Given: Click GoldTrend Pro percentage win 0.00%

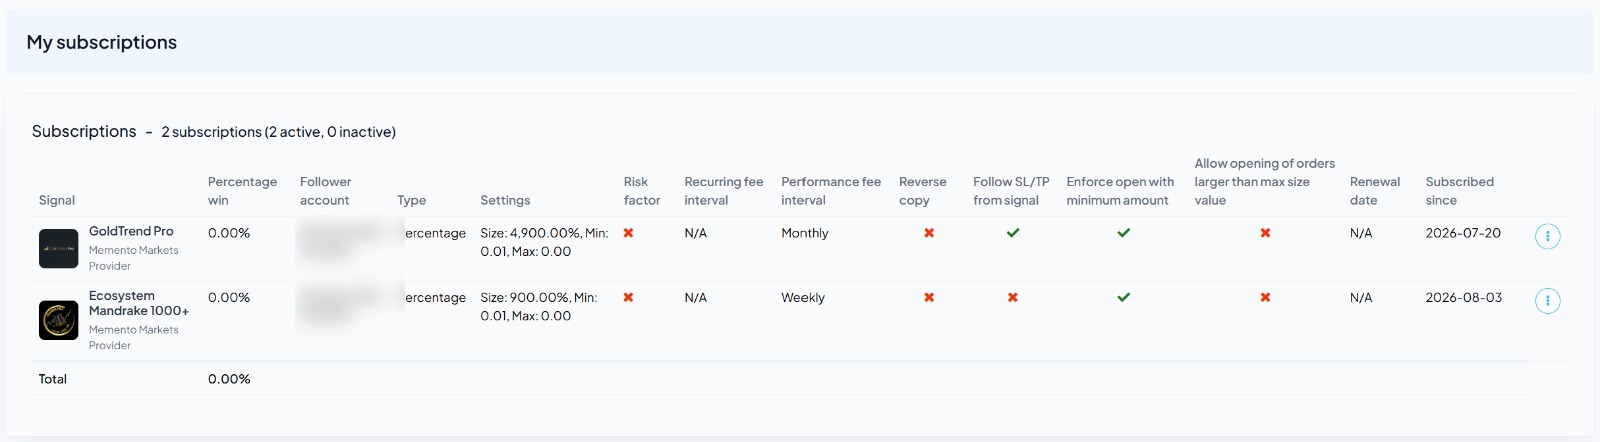Looking at the screenshot, I should [229, 233].
